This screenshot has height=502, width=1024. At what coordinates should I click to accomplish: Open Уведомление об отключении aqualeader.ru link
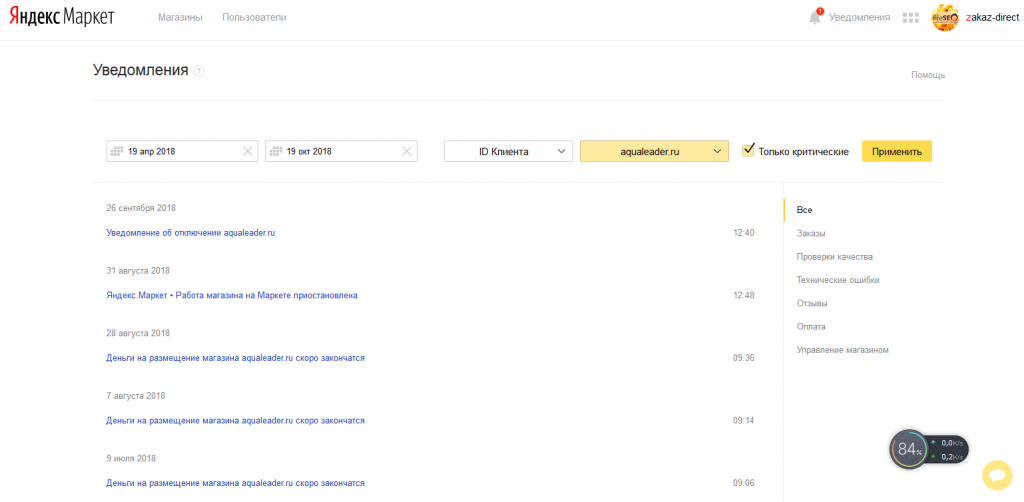[x=190, y=233]
